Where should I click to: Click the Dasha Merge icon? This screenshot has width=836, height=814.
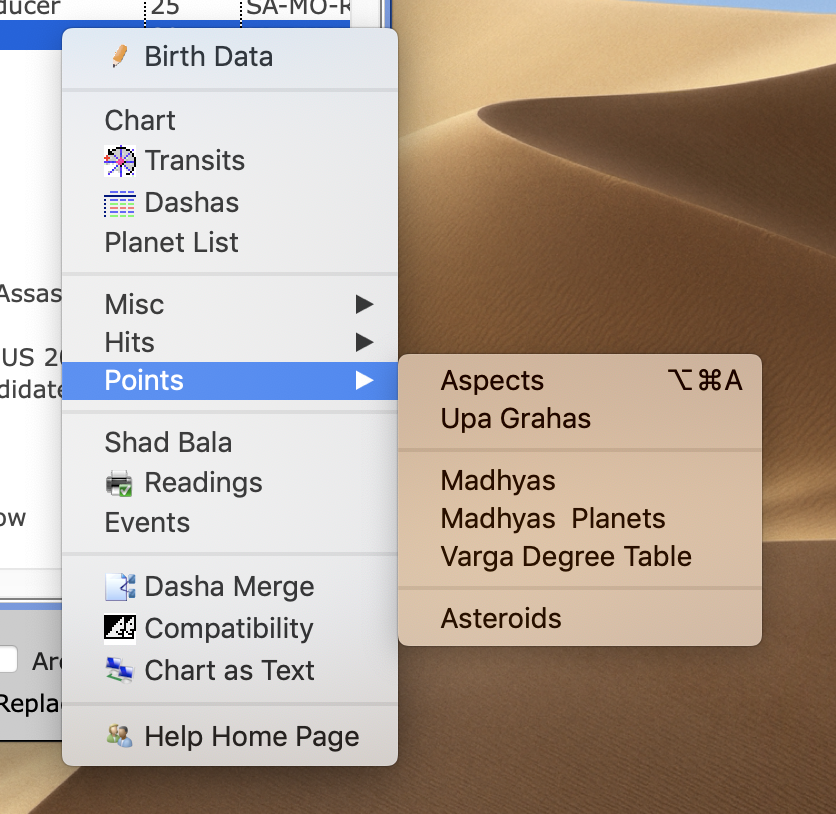(x=120, y=587)
